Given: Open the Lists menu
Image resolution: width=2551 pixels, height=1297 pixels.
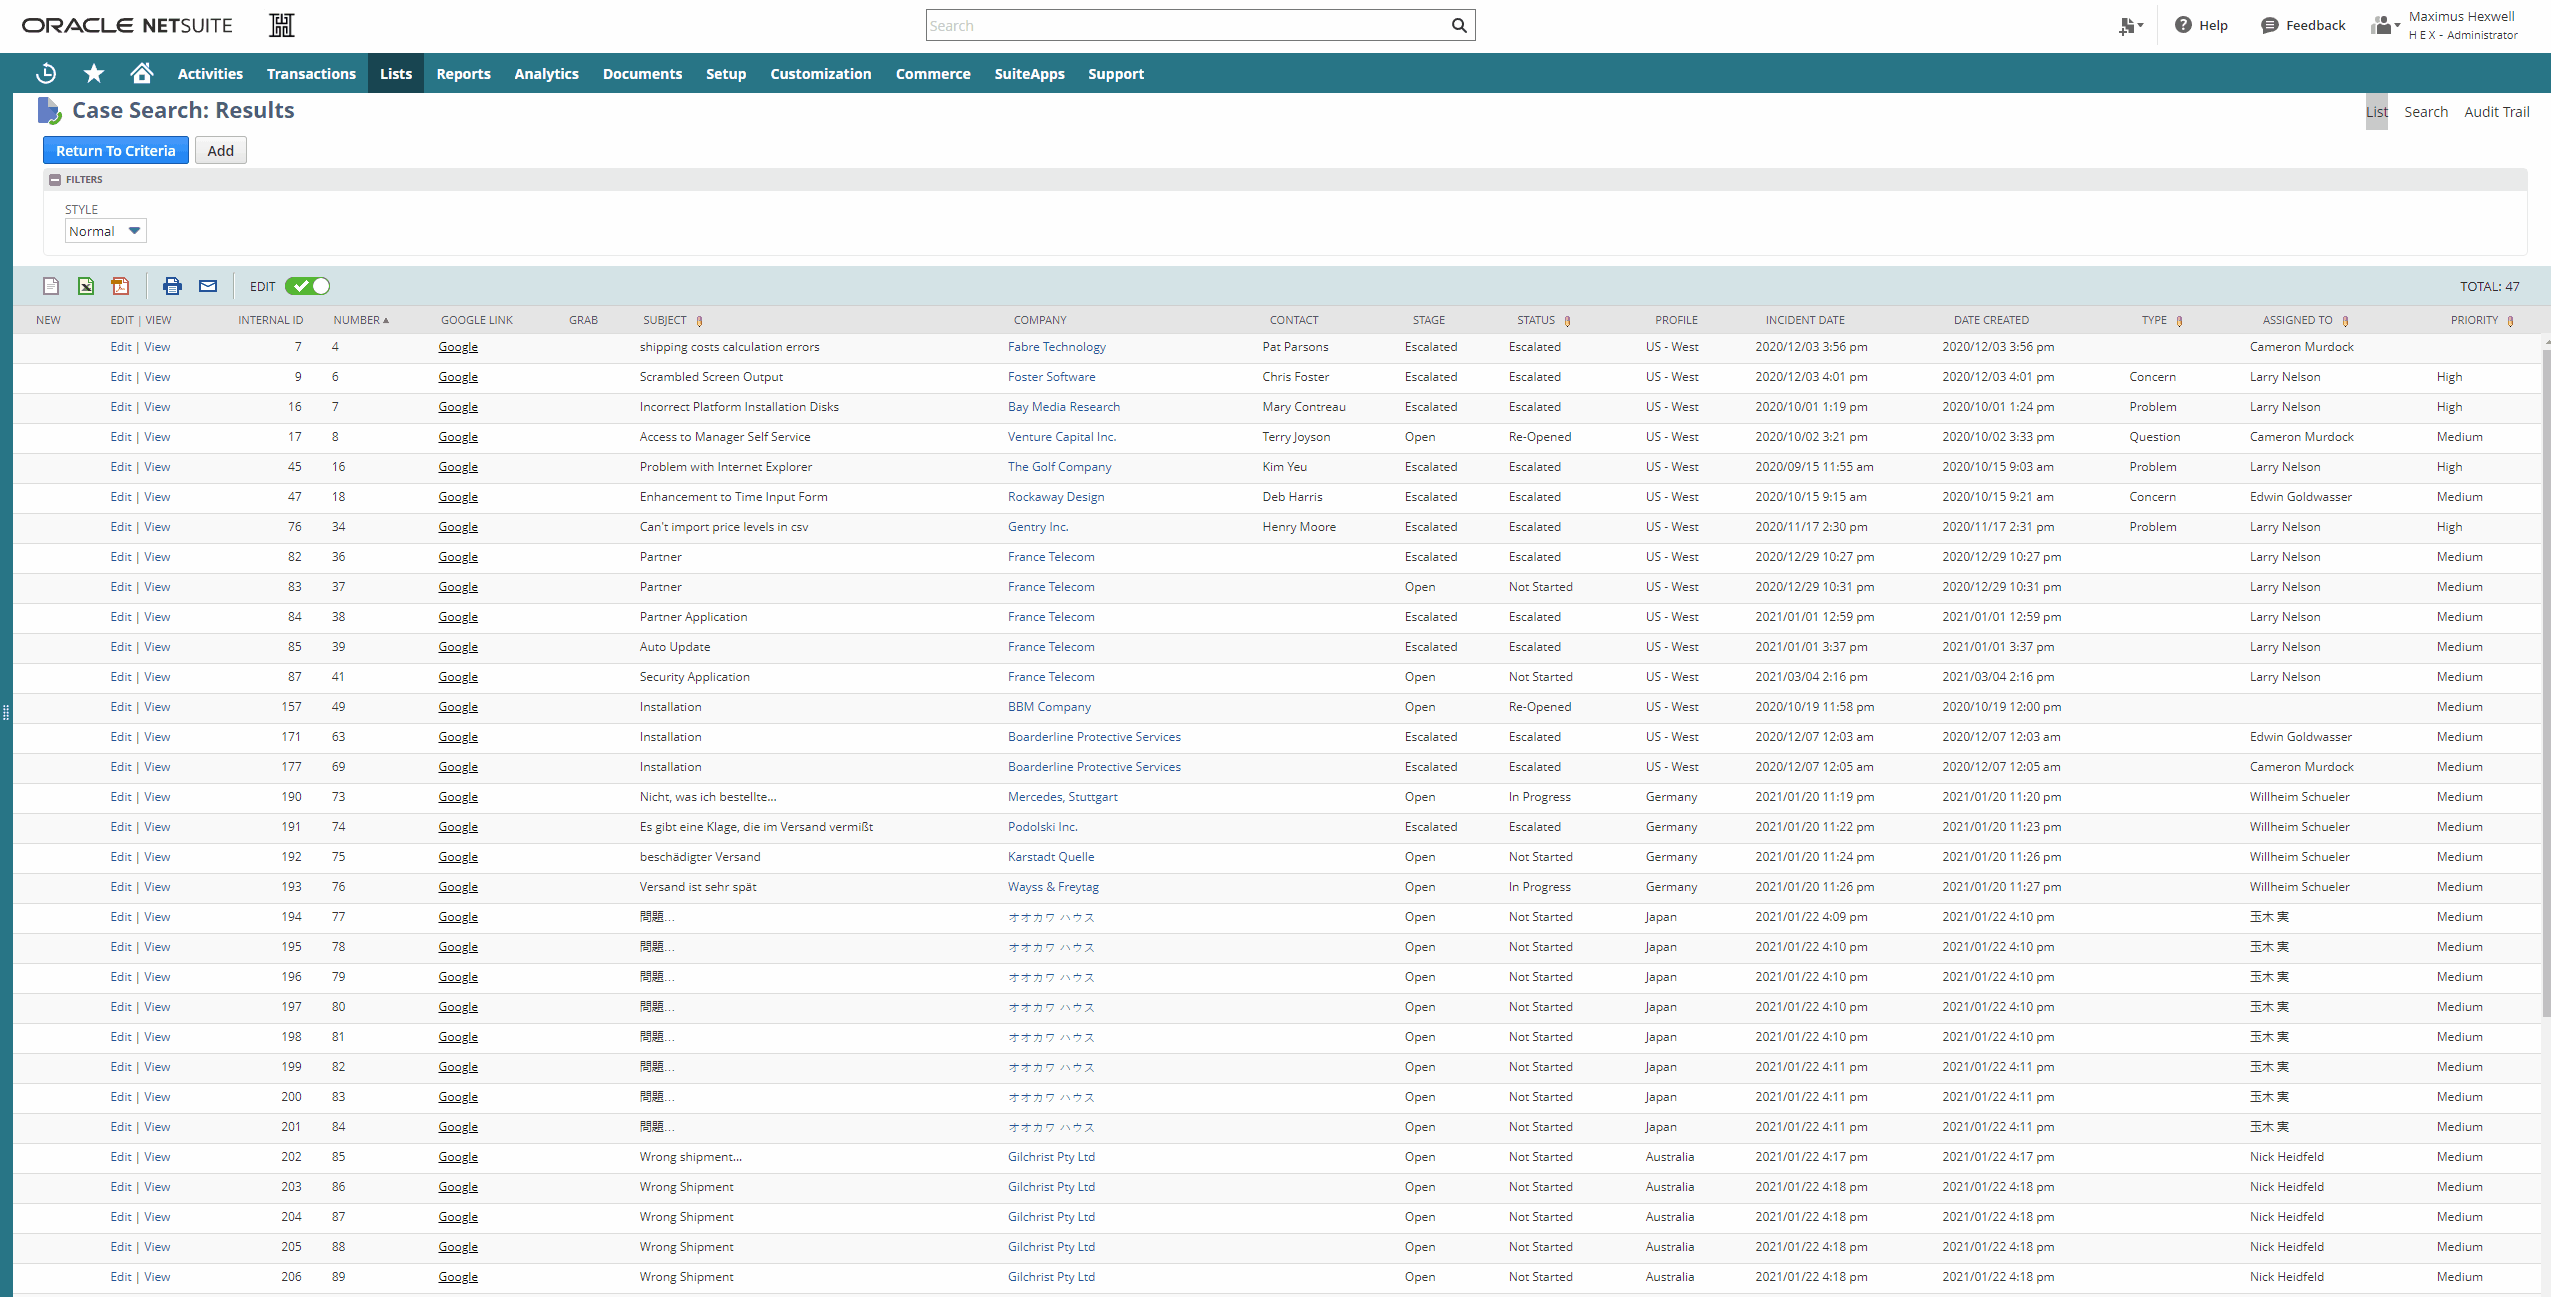Looking at the screenshot, I should pyautogui.click(x=396, y=73).
